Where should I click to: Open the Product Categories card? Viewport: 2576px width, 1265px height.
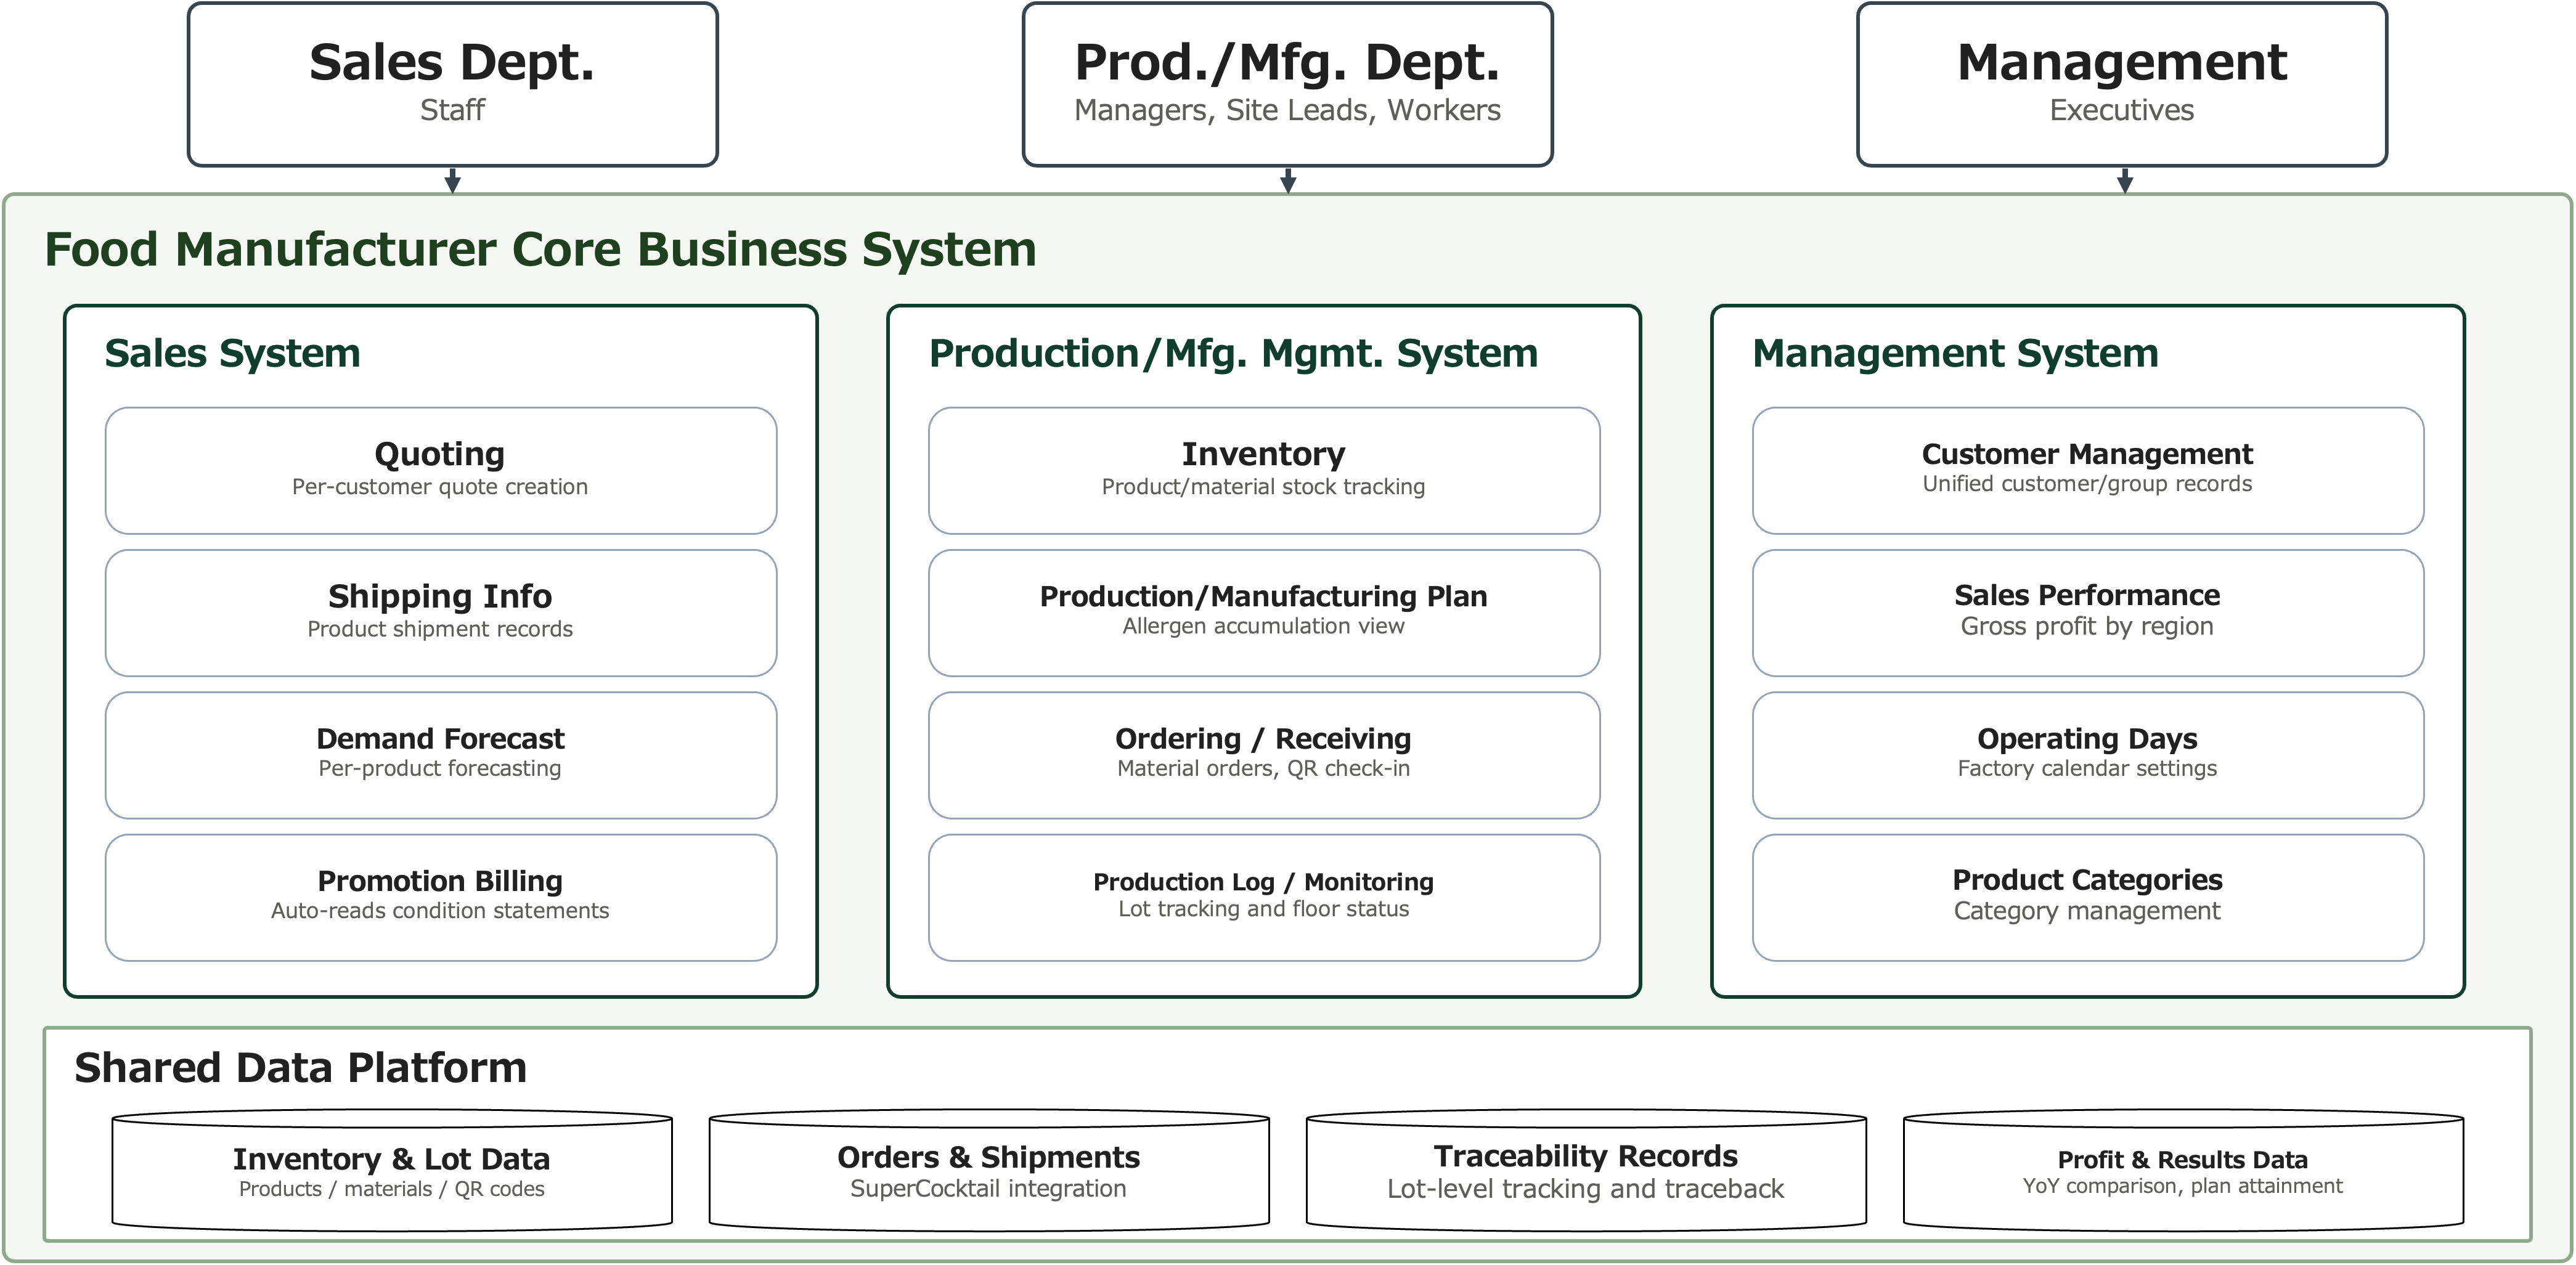click(x=2088, y=898)
